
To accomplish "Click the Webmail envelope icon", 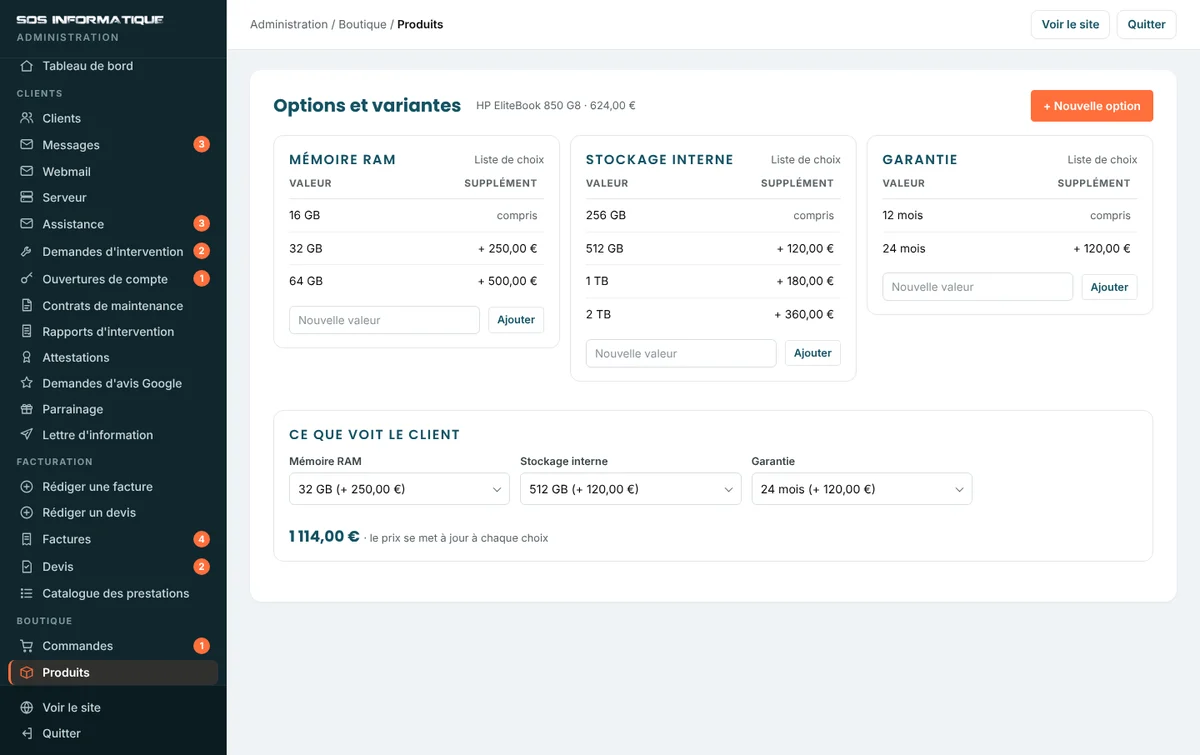I will coord(27,172).
